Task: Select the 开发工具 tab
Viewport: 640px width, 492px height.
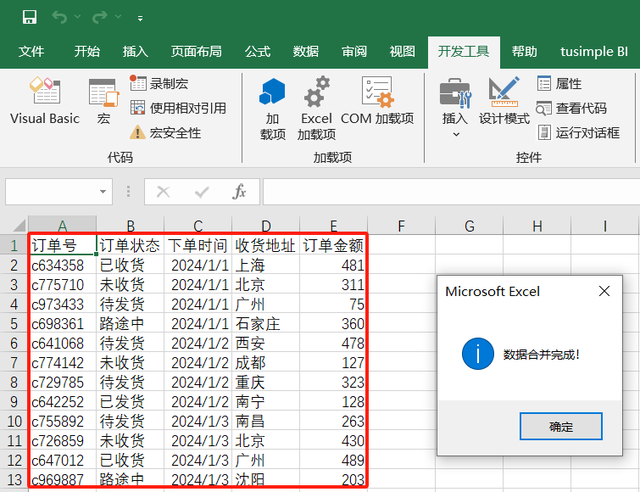Action: pyautogui.click(x=464, y=51)
